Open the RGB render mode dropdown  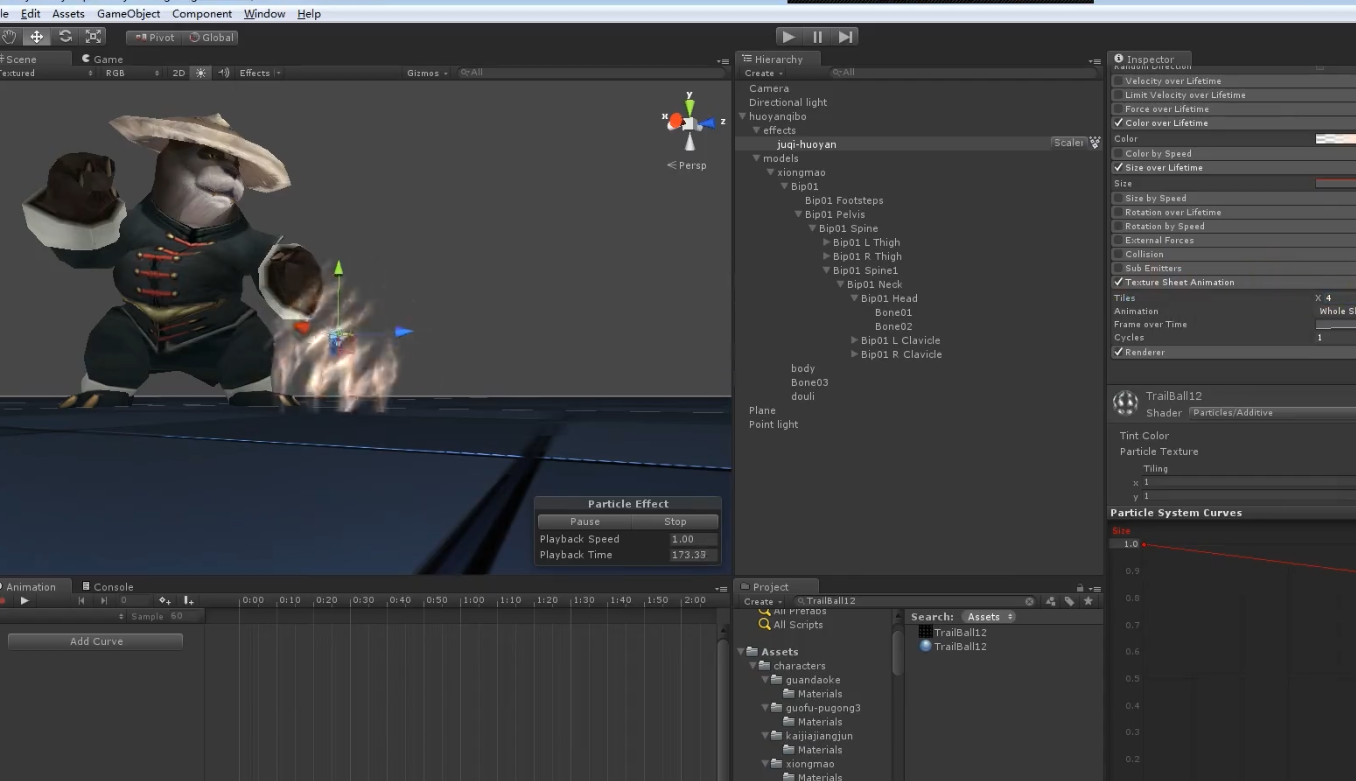[130, 73]
